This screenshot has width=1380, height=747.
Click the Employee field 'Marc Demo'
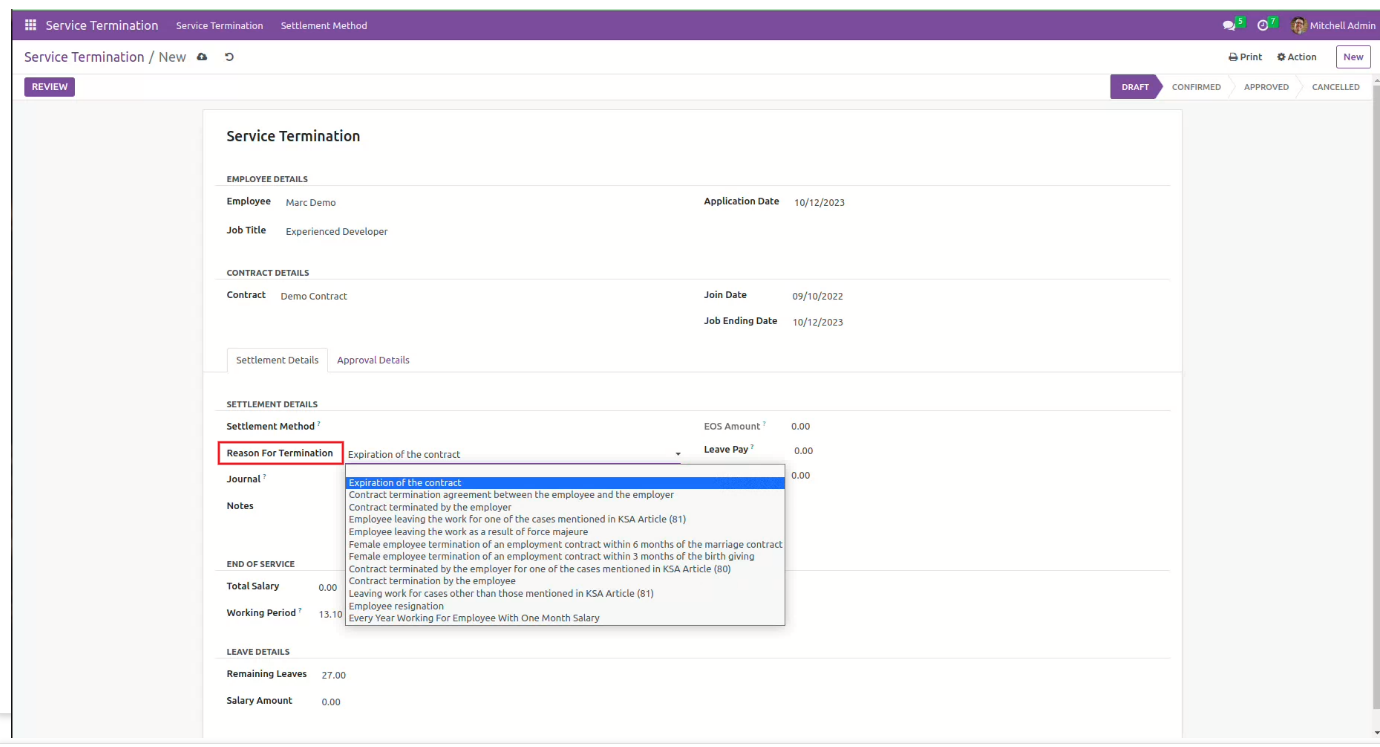pos(311,203)
